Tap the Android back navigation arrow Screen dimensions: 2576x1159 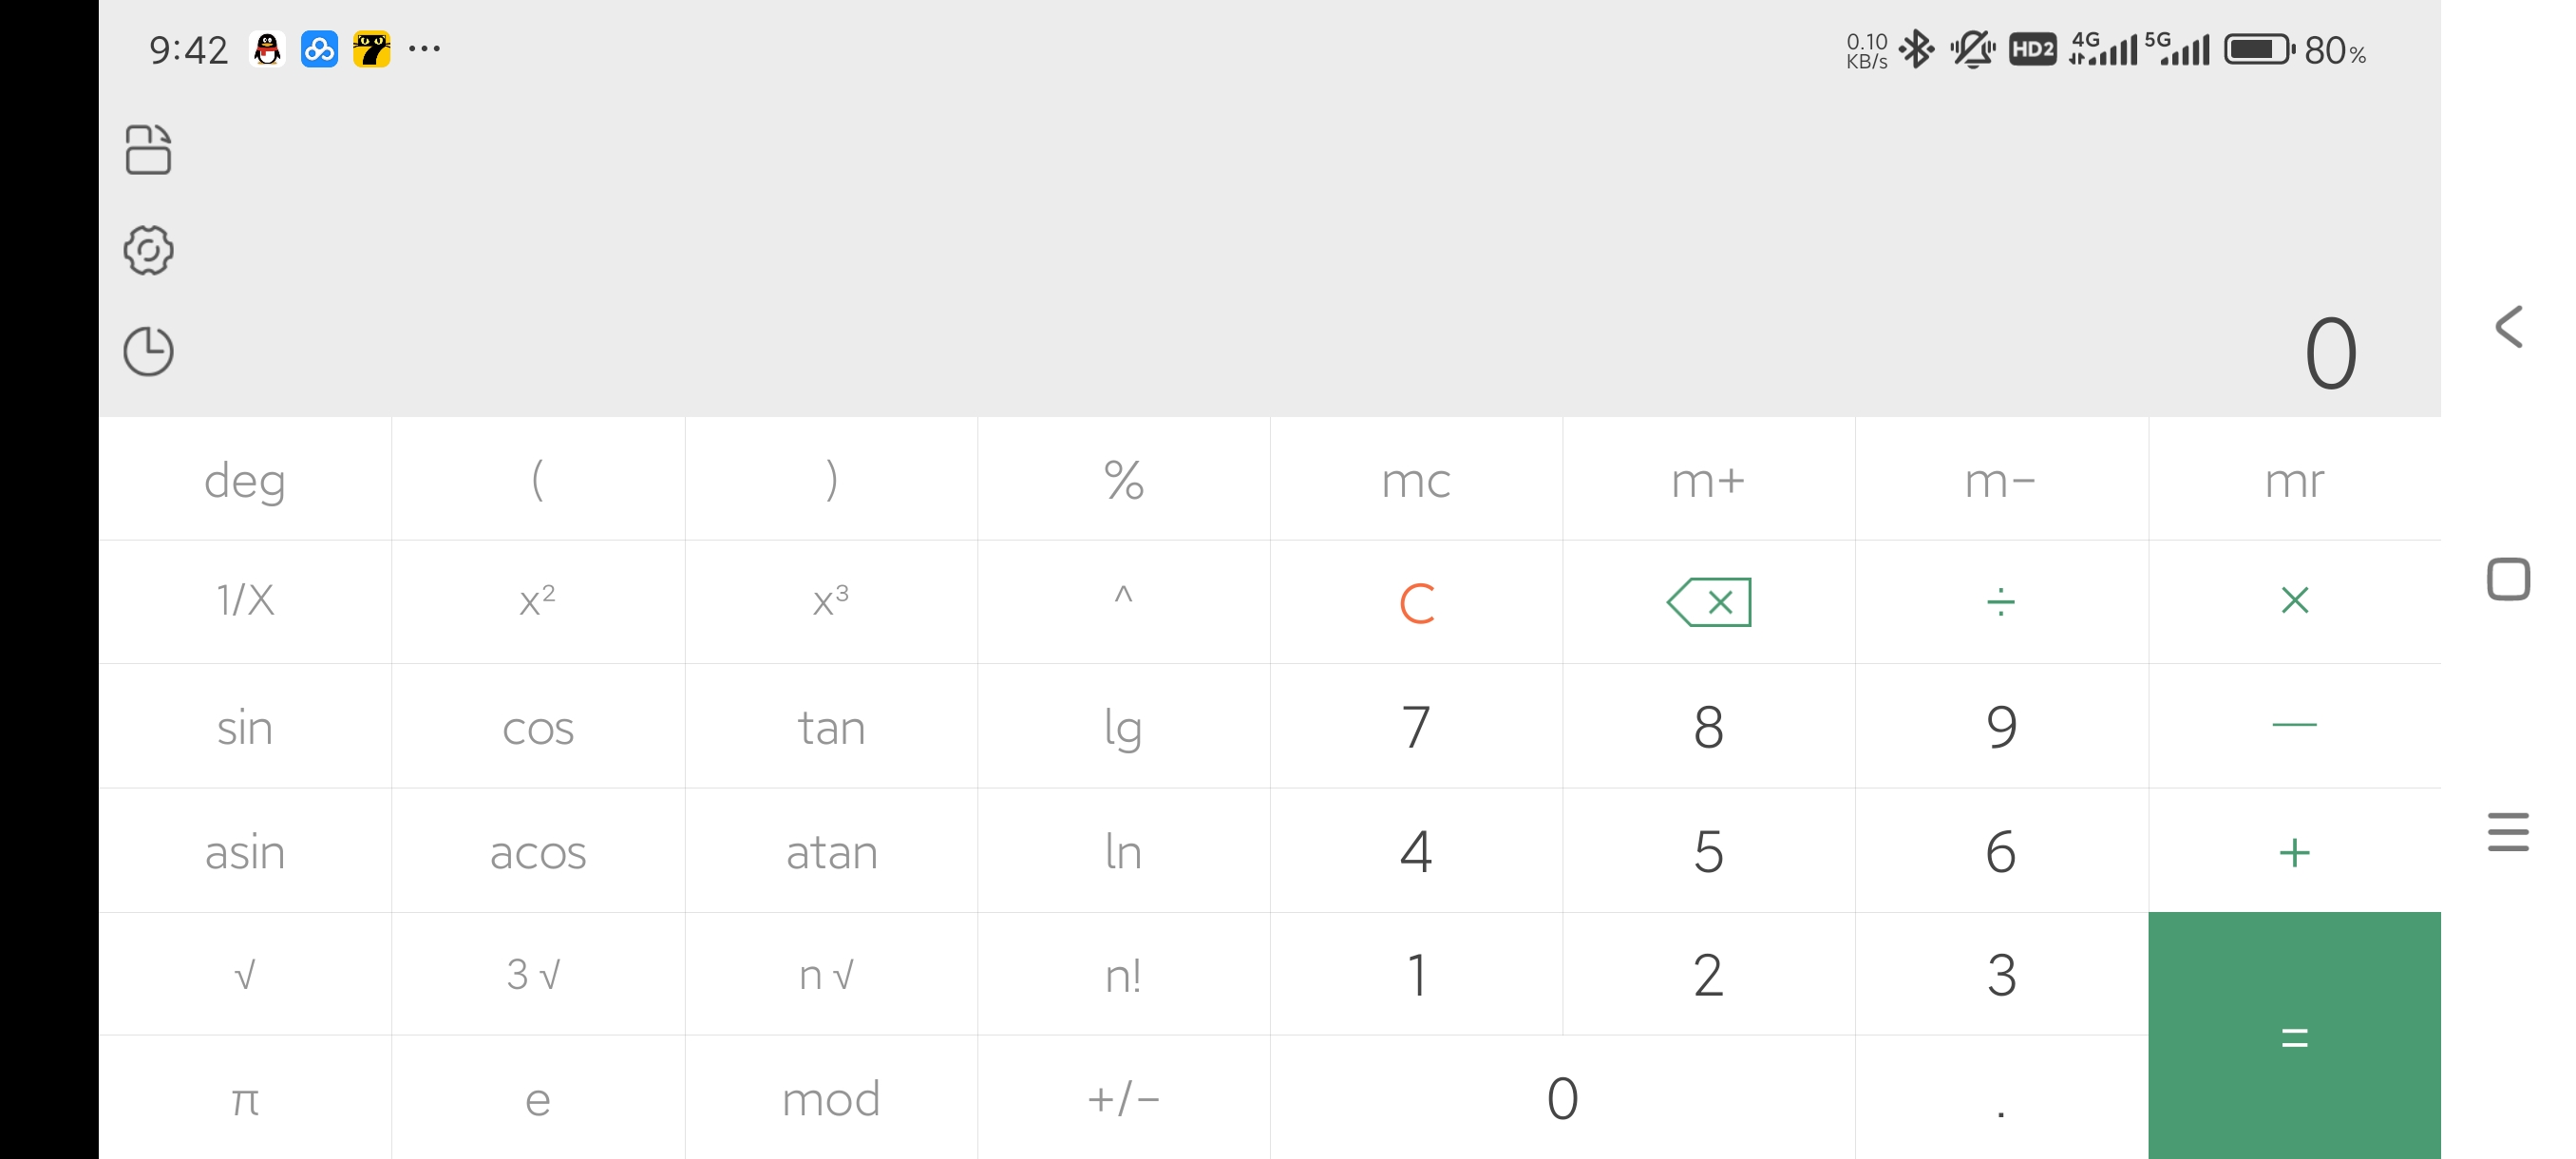pos(2508,327)
